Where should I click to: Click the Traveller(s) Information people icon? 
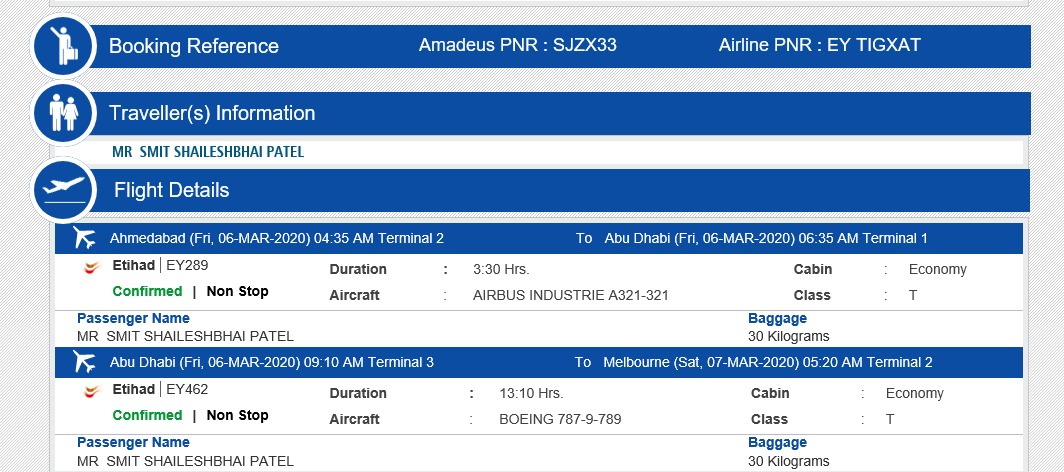(64, 113)
